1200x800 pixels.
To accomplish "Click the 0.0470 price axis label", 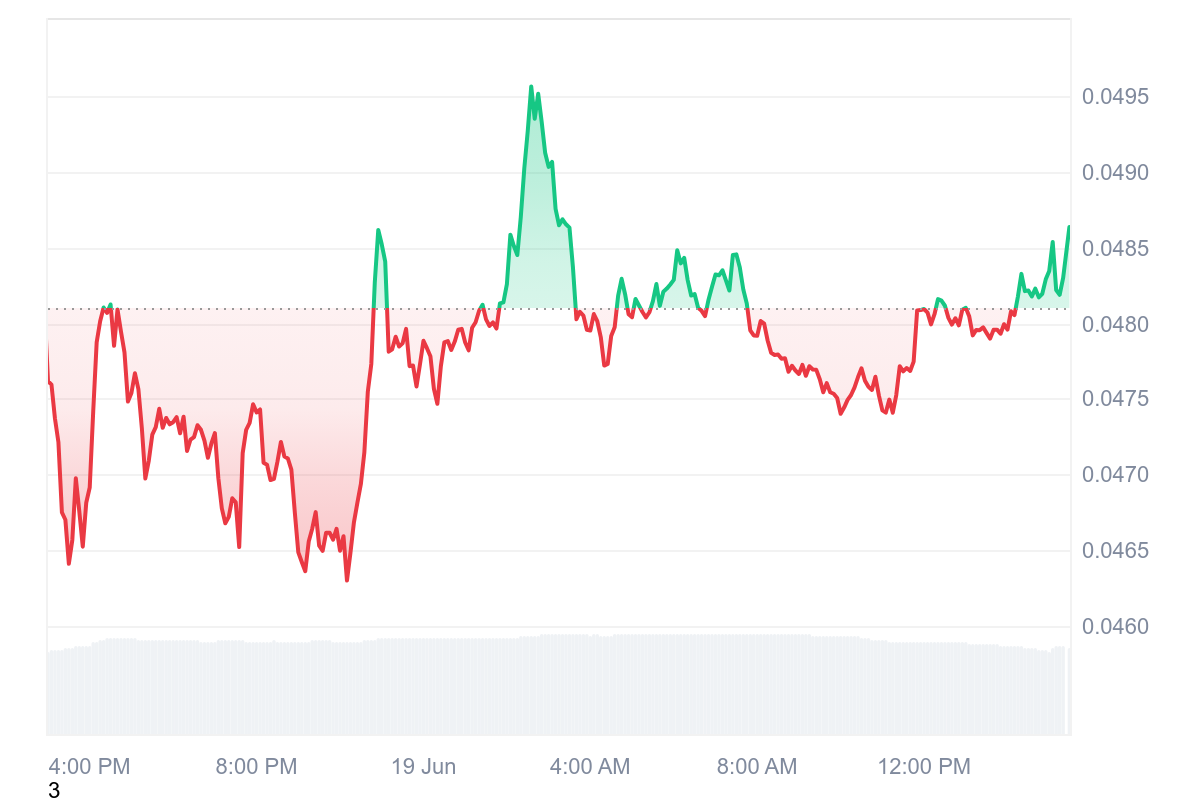I will point(1115,475).
